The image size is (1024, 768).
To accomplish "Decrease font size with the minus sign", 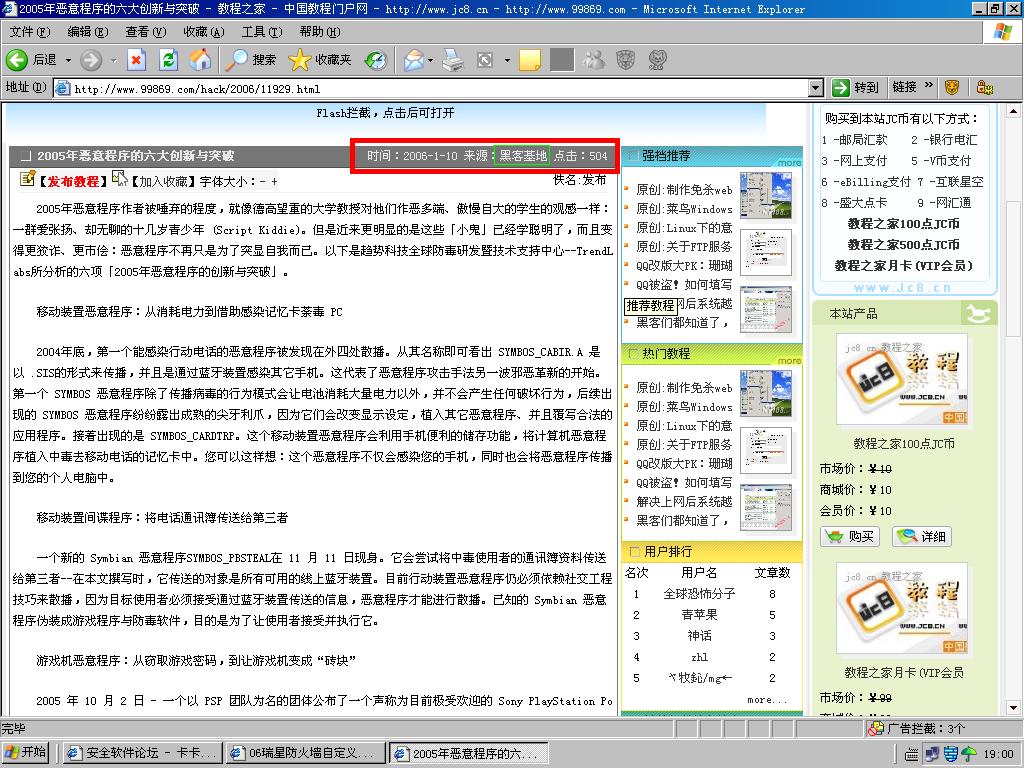I will [x=263, y=182].
